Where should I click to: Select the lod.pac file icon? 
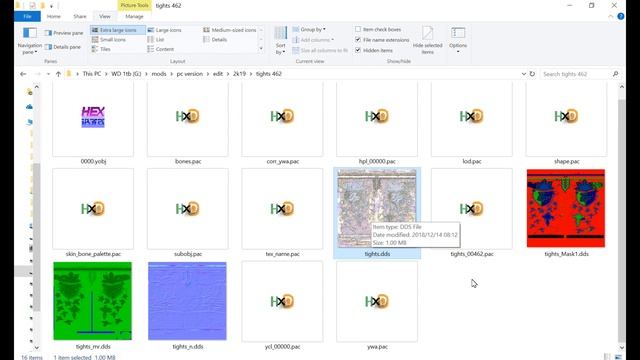coord(471,117)
